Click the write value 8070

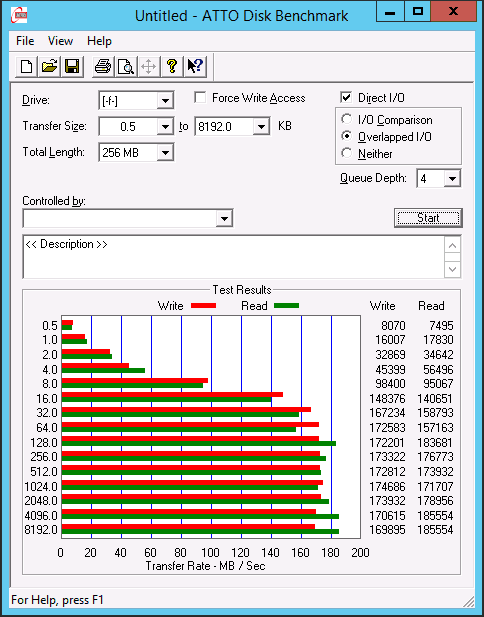(393, 325)
